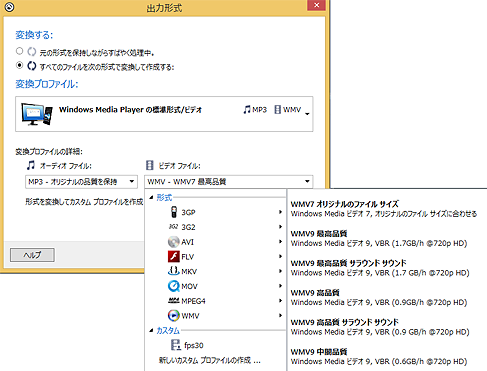487x371 pixels.
Task: Click the MOV QuickTime icon
Action: (174, 286)
